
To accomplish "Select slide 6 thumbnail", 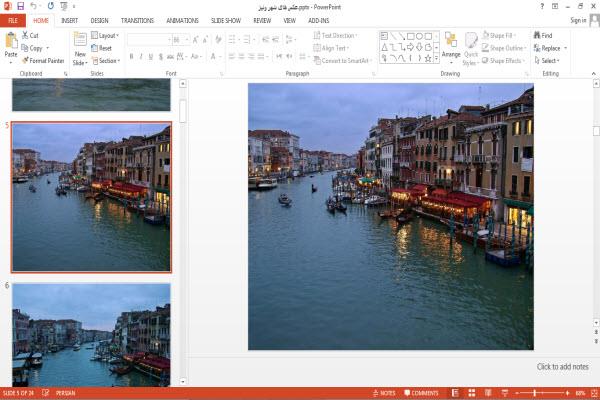I will [91, 335].
